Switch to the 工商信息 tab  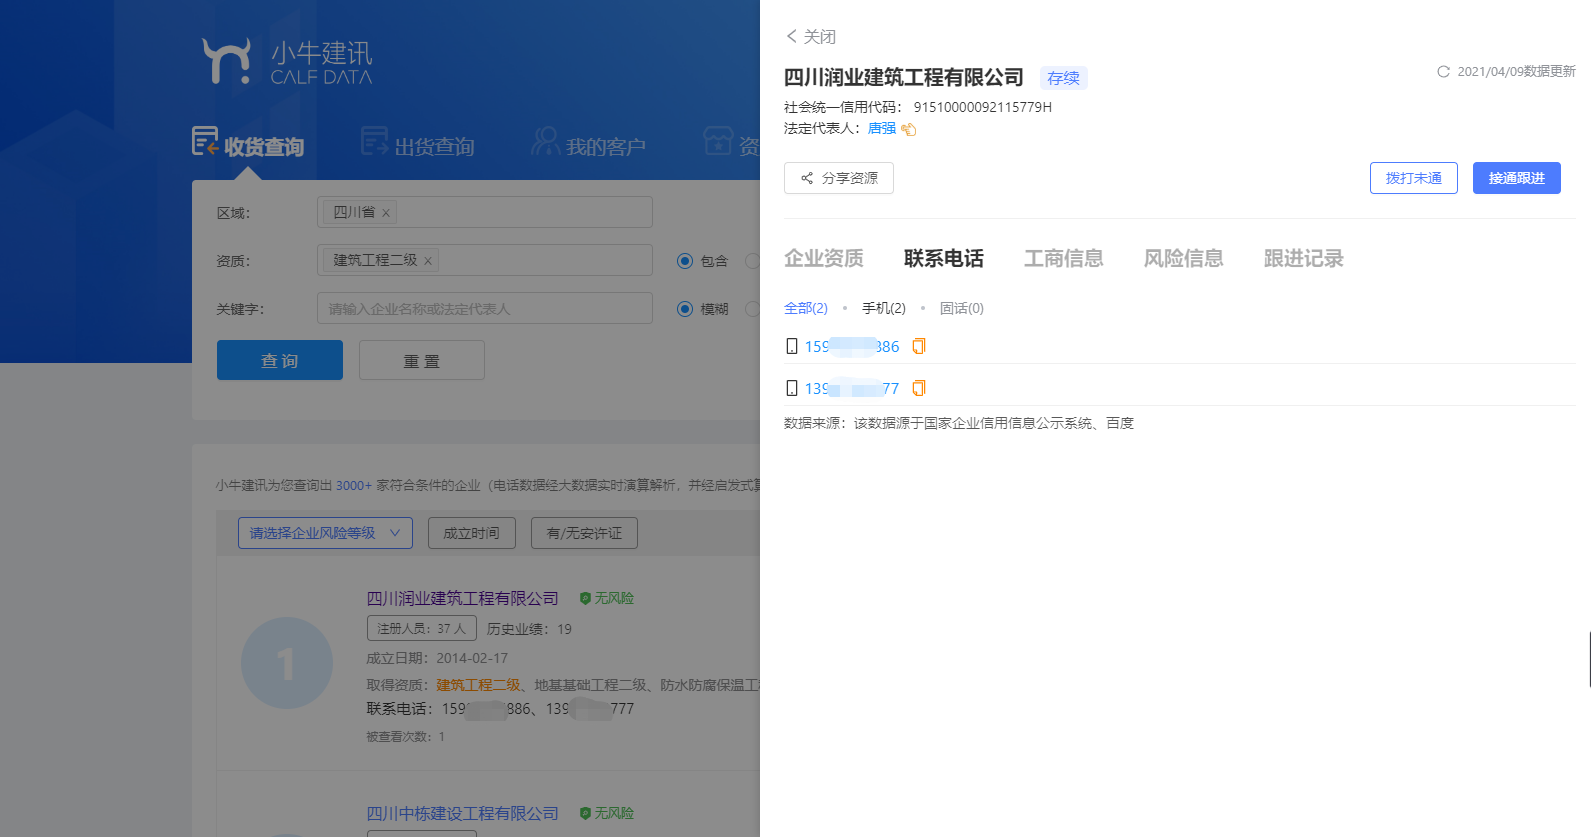tap(1064, 258)
